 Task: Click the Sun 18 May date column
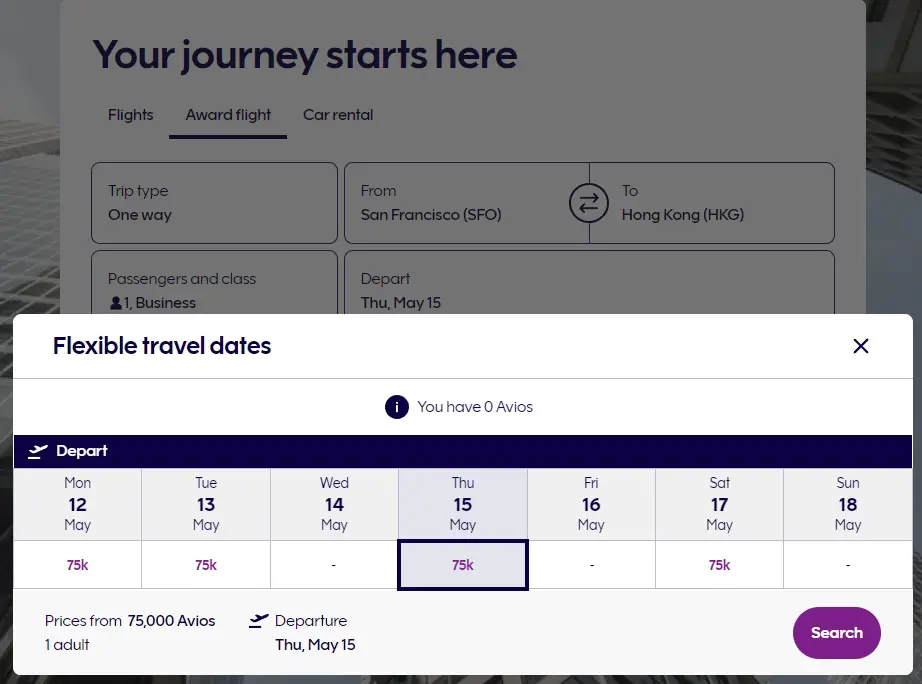click(848, 505)
